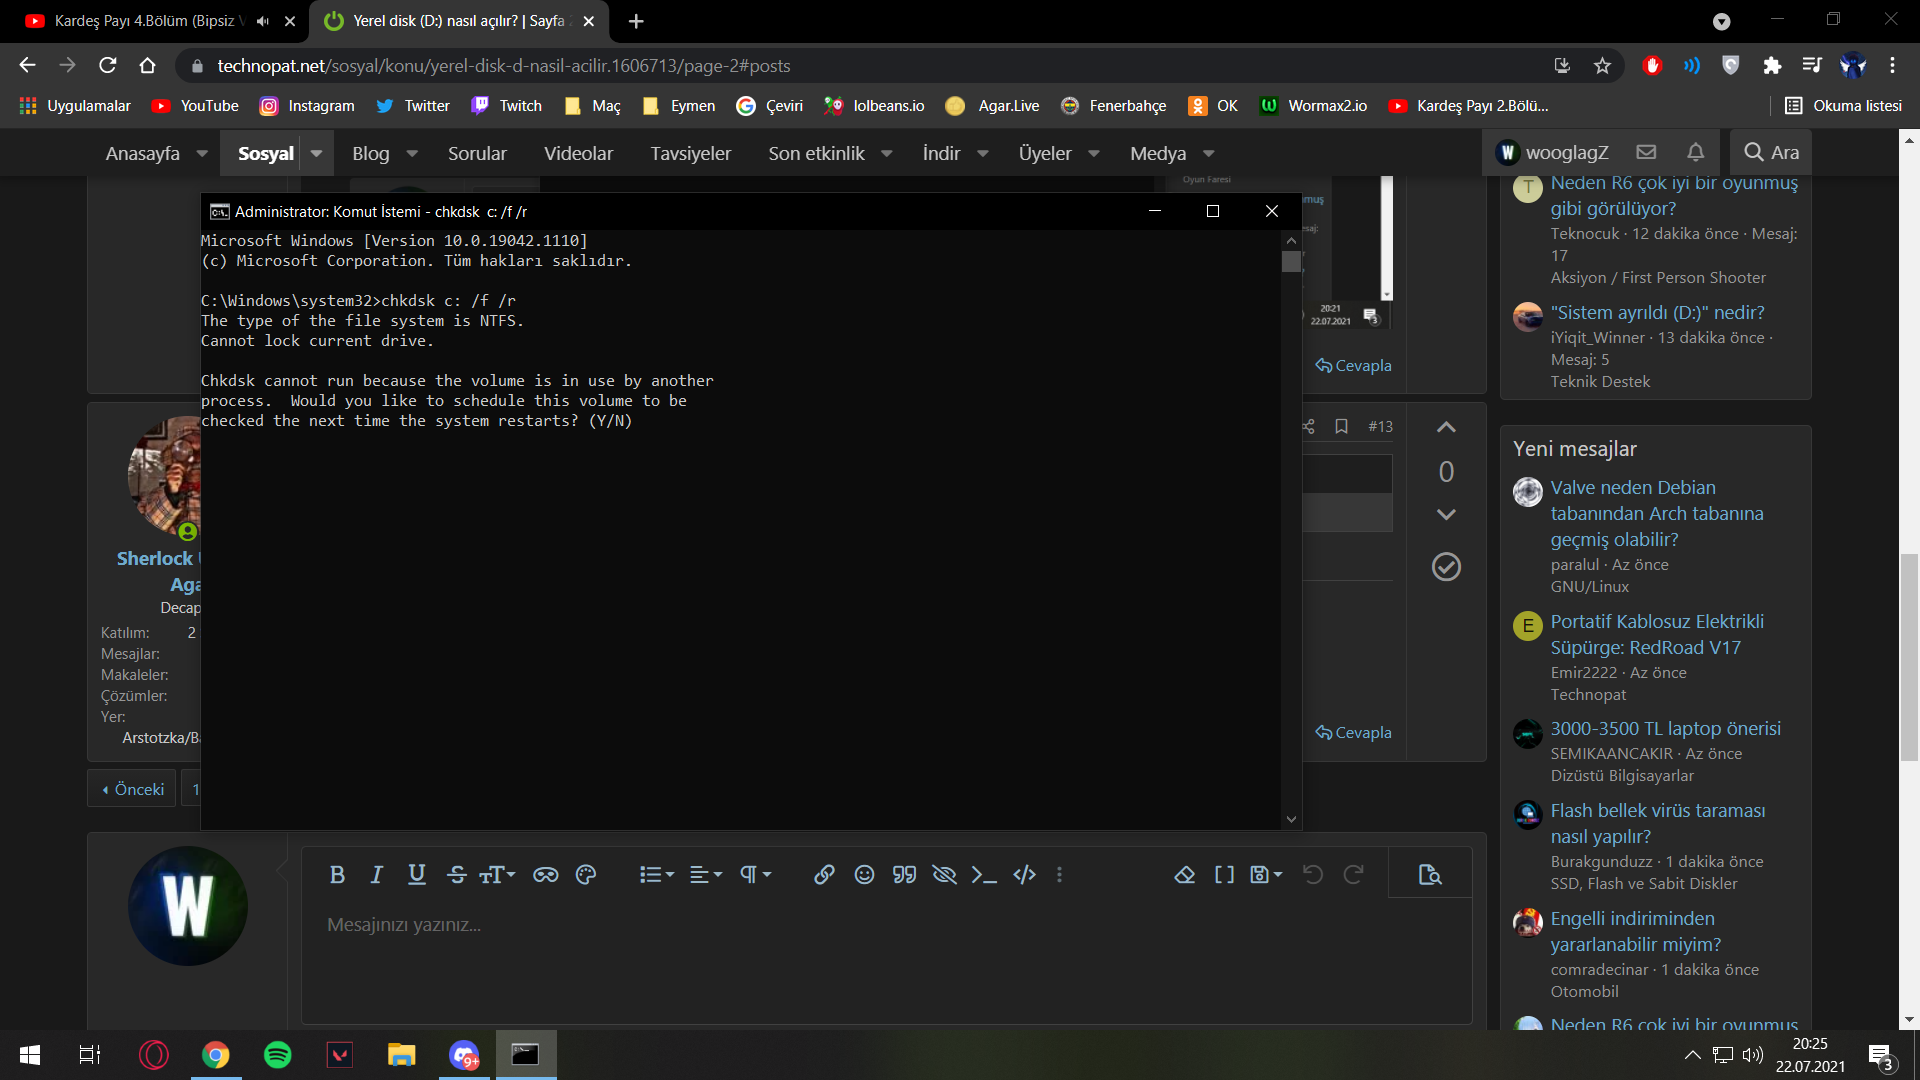
Task: Open the Sorular menu item
Action: pos(477,154)
